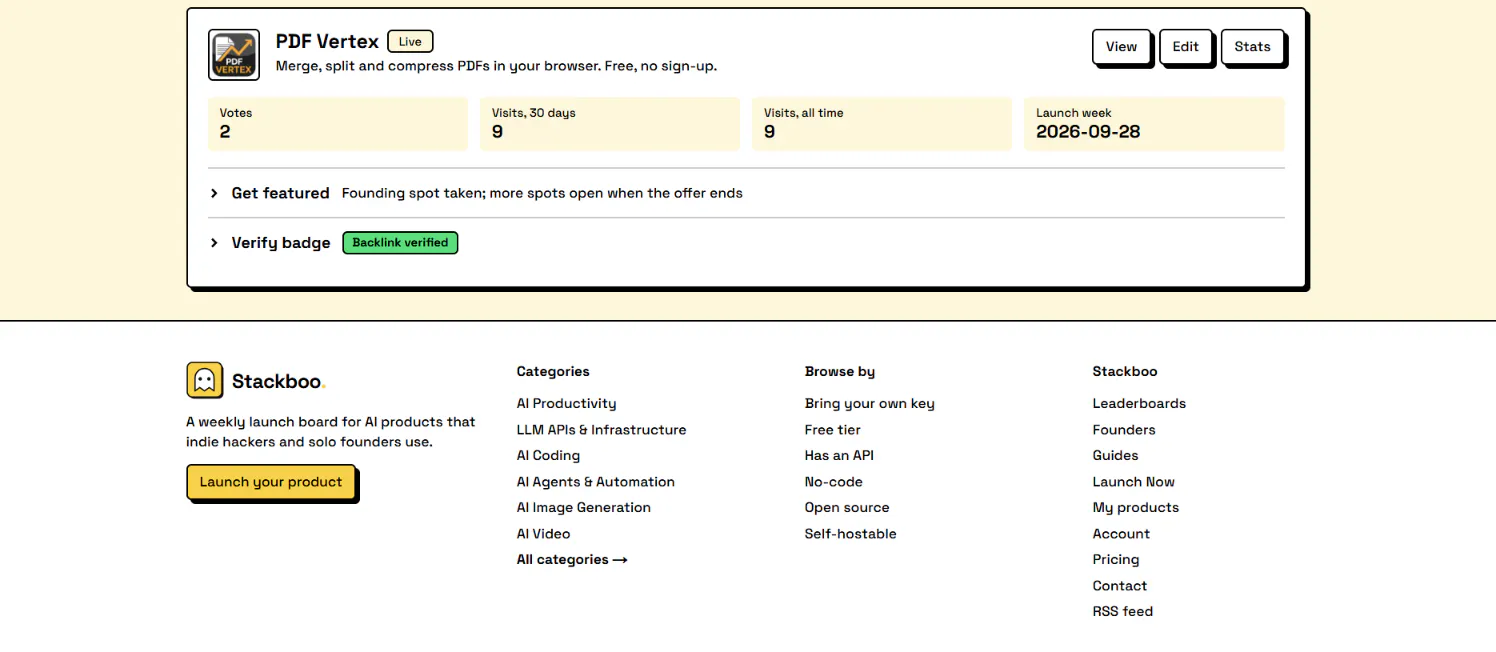Open the PDF Vertex product title
Screen dimensions: 1496x652
tap(327, 41)
